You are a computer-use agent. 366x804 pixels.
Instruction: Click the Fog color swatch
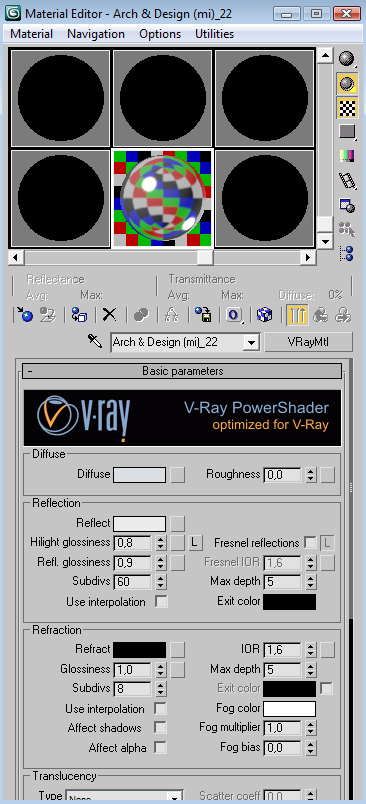click(289, 709)
